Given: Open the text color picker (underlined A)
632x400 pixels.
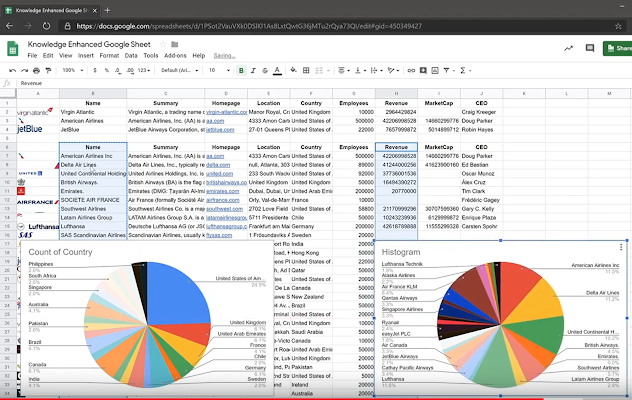Looking at the screenshot, I should coord(277,71).
